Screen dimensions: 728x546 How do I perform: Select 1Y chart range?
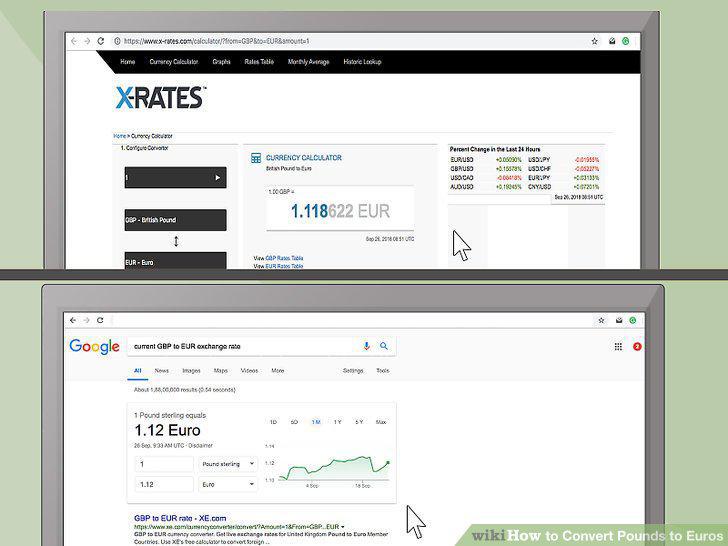point(338,422)
